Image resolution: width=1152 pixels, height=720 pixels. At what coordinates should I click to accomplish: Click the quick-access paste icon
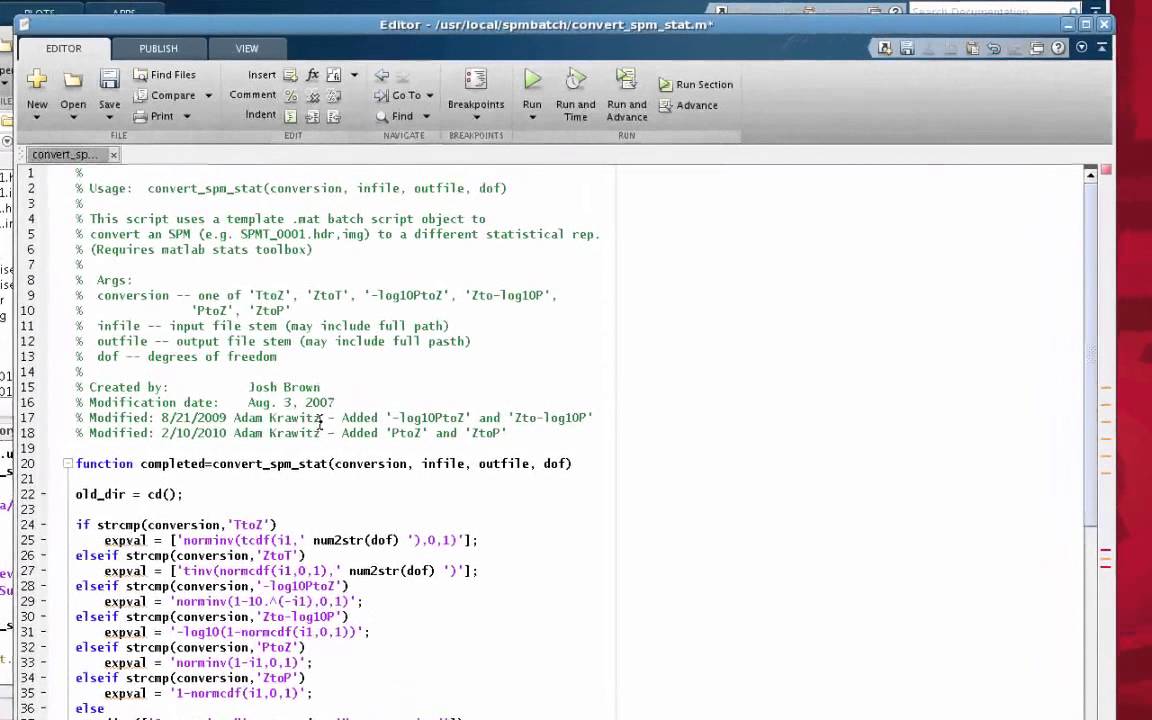point(972,48)
